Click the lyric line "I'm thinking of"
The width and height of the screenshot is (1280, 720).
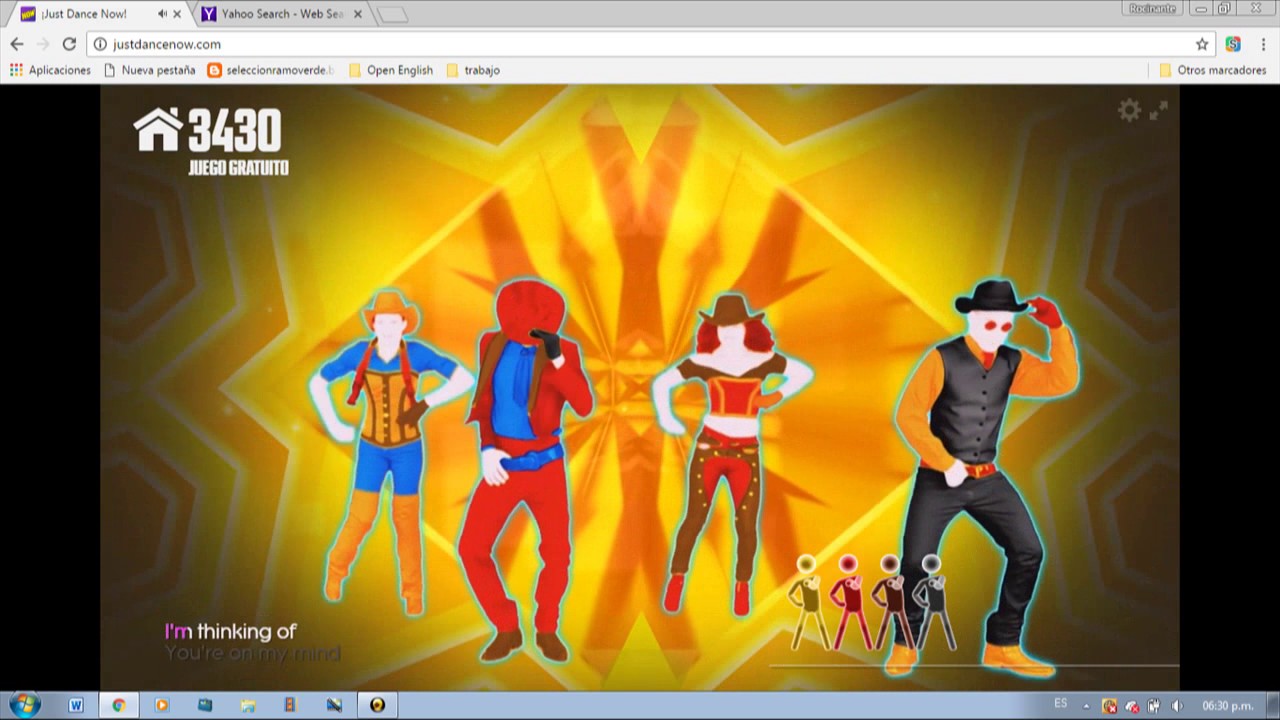(x=231, y=631)
